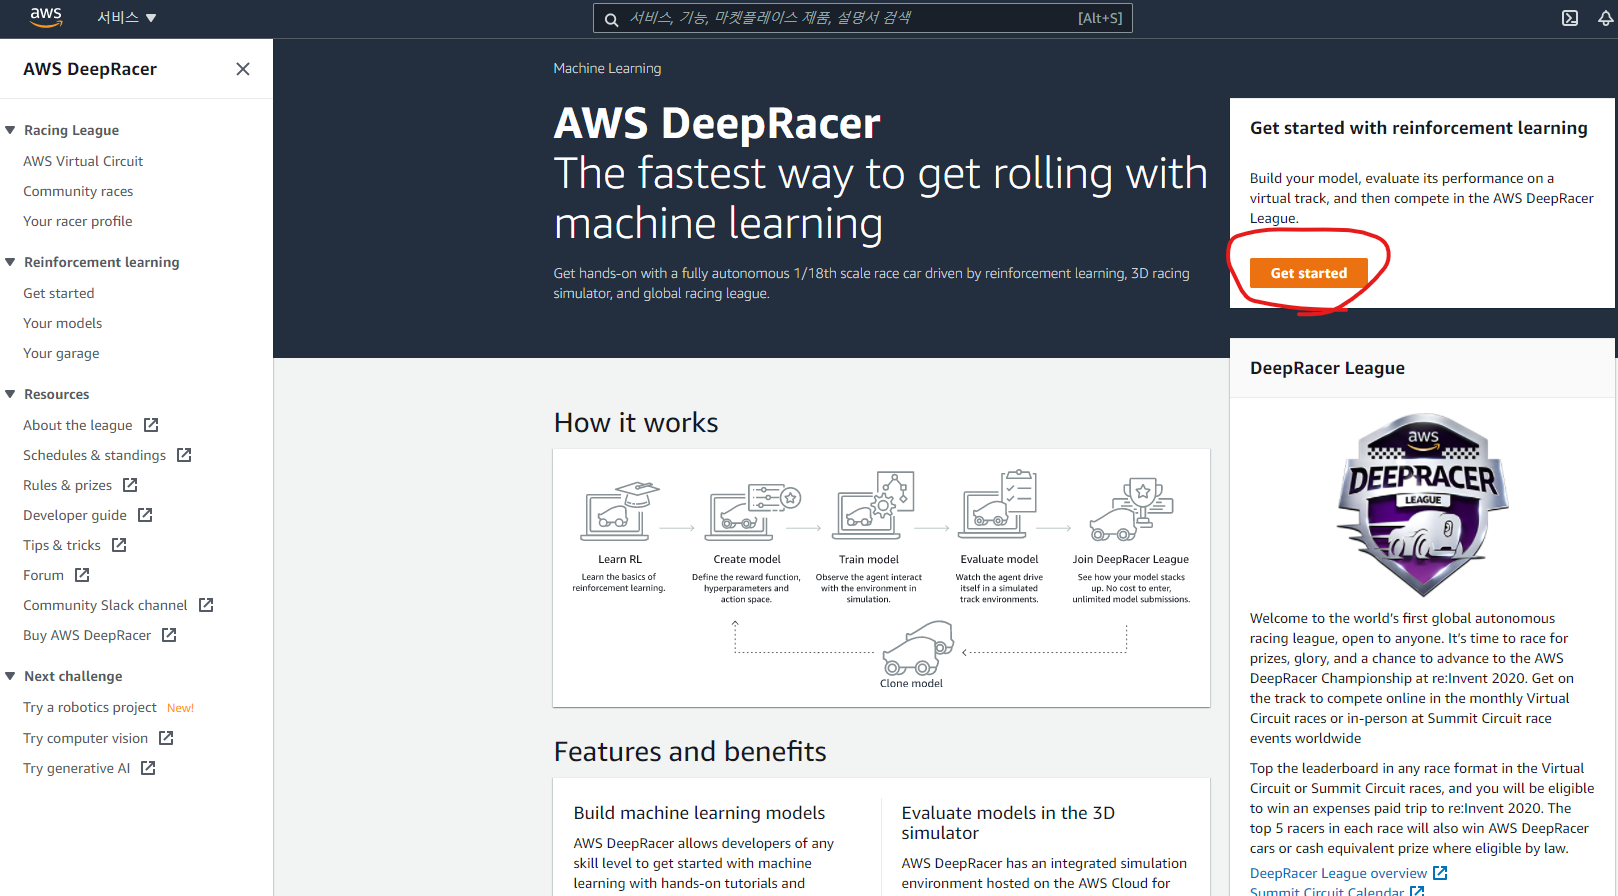The height and width of the screenshot is (896, 1618).
Task: Click the DeepRacer League badge logo
Action: 1423,506
